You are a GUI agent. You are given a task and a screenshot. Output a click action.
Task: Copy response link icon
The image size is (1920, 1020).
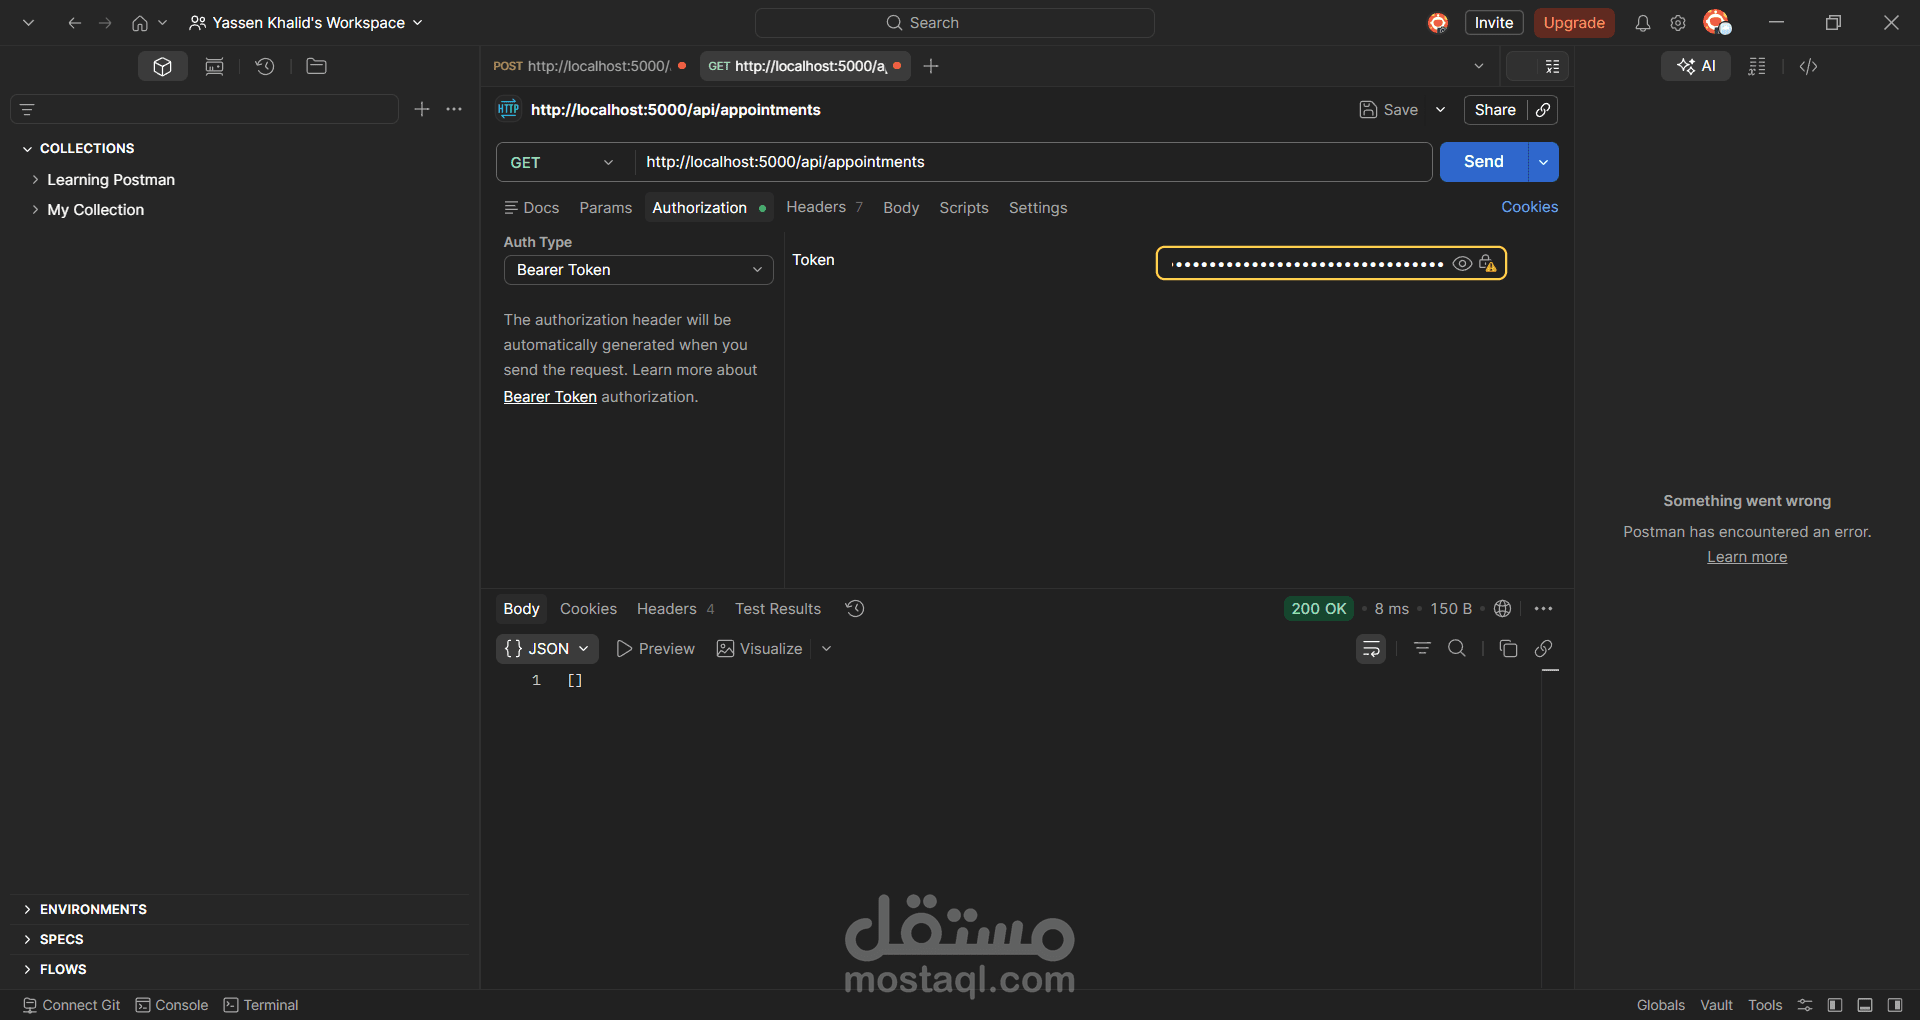click(x=1543, y=649)
